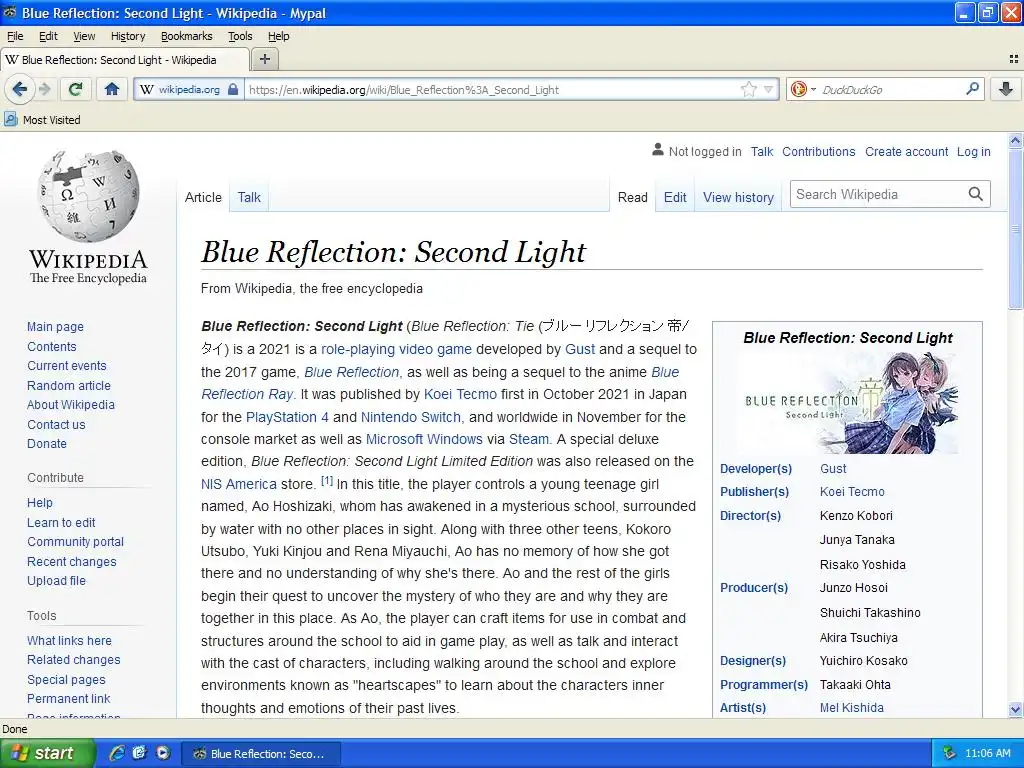1024x768 pixels.
Task: Click the scrollbar down arrow
Action: (1015, 709)
